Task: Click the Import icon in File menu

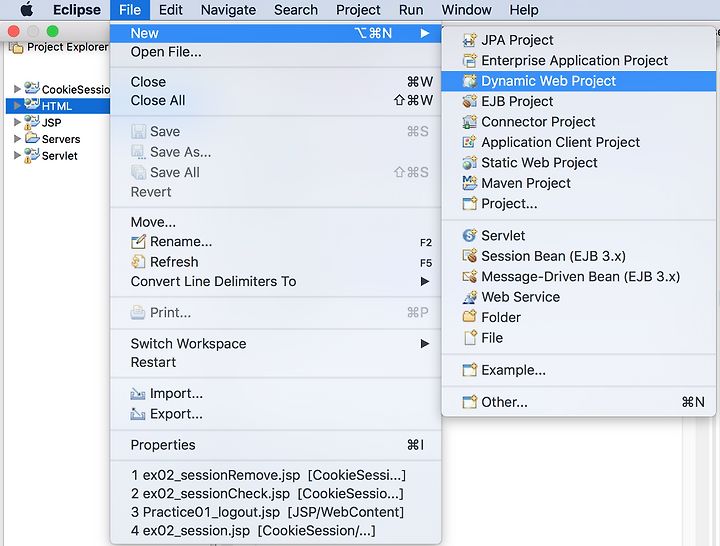Action: (138, 394)
